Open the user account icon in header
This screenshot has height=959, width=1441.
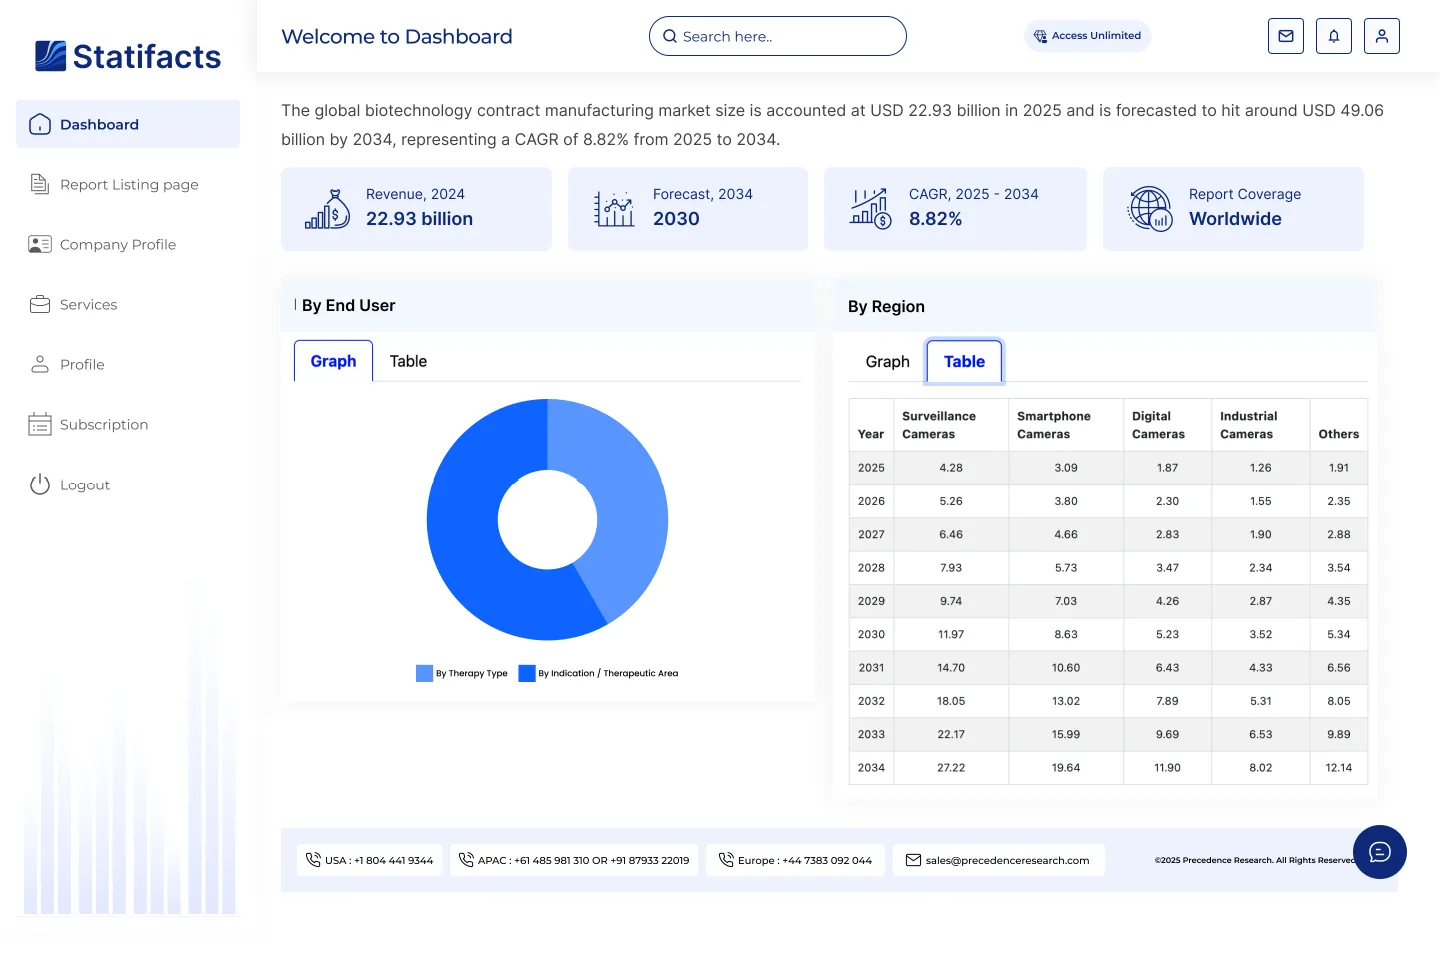tap(1382, 36)
